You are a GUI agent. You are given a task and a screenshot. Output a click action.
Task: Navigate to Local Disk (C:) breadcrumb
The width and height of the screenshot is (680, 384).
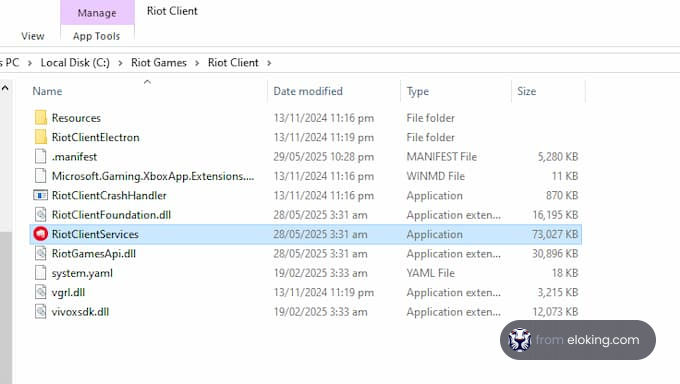click(75, 62)
